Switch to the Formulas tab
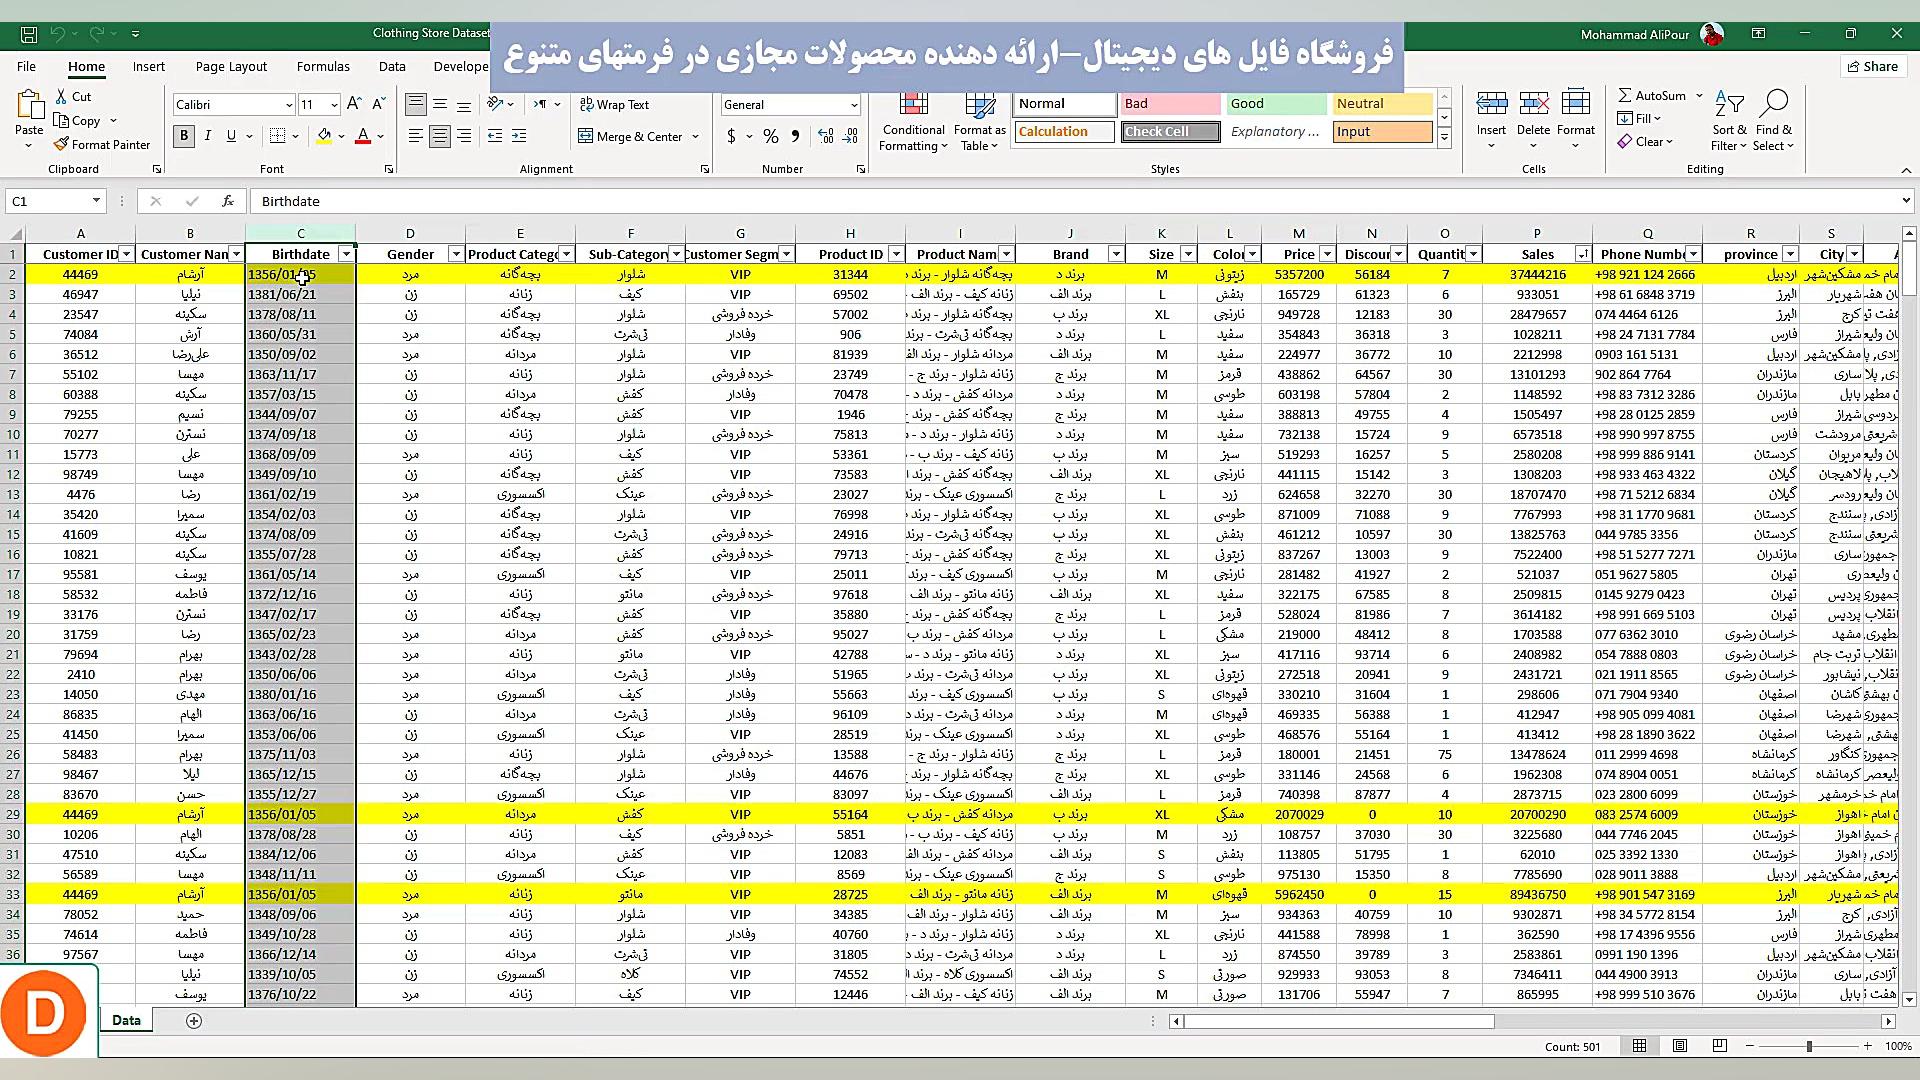This screenshot has width=1920, height=1080. (323, 66)
